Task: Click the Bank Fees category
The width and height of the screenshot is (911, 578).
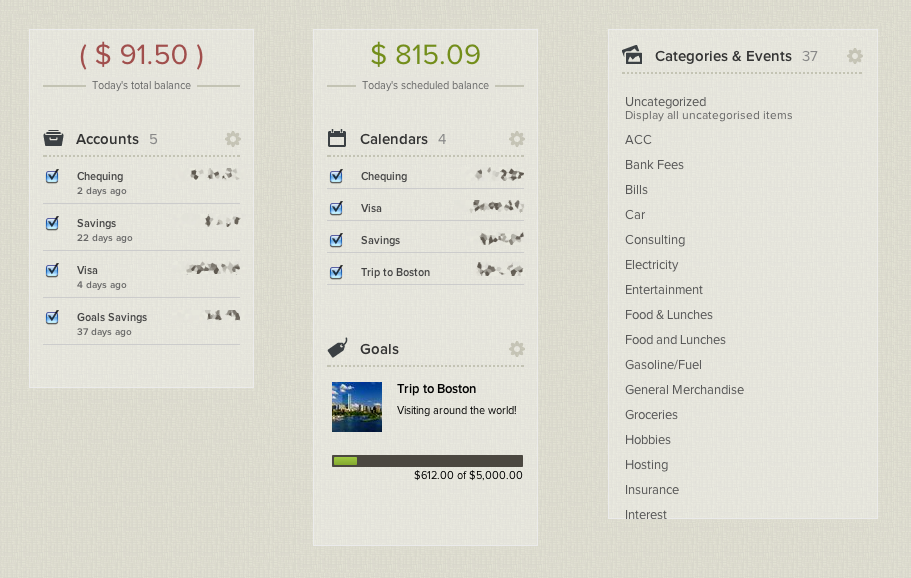Action: [x=656, y=165]
